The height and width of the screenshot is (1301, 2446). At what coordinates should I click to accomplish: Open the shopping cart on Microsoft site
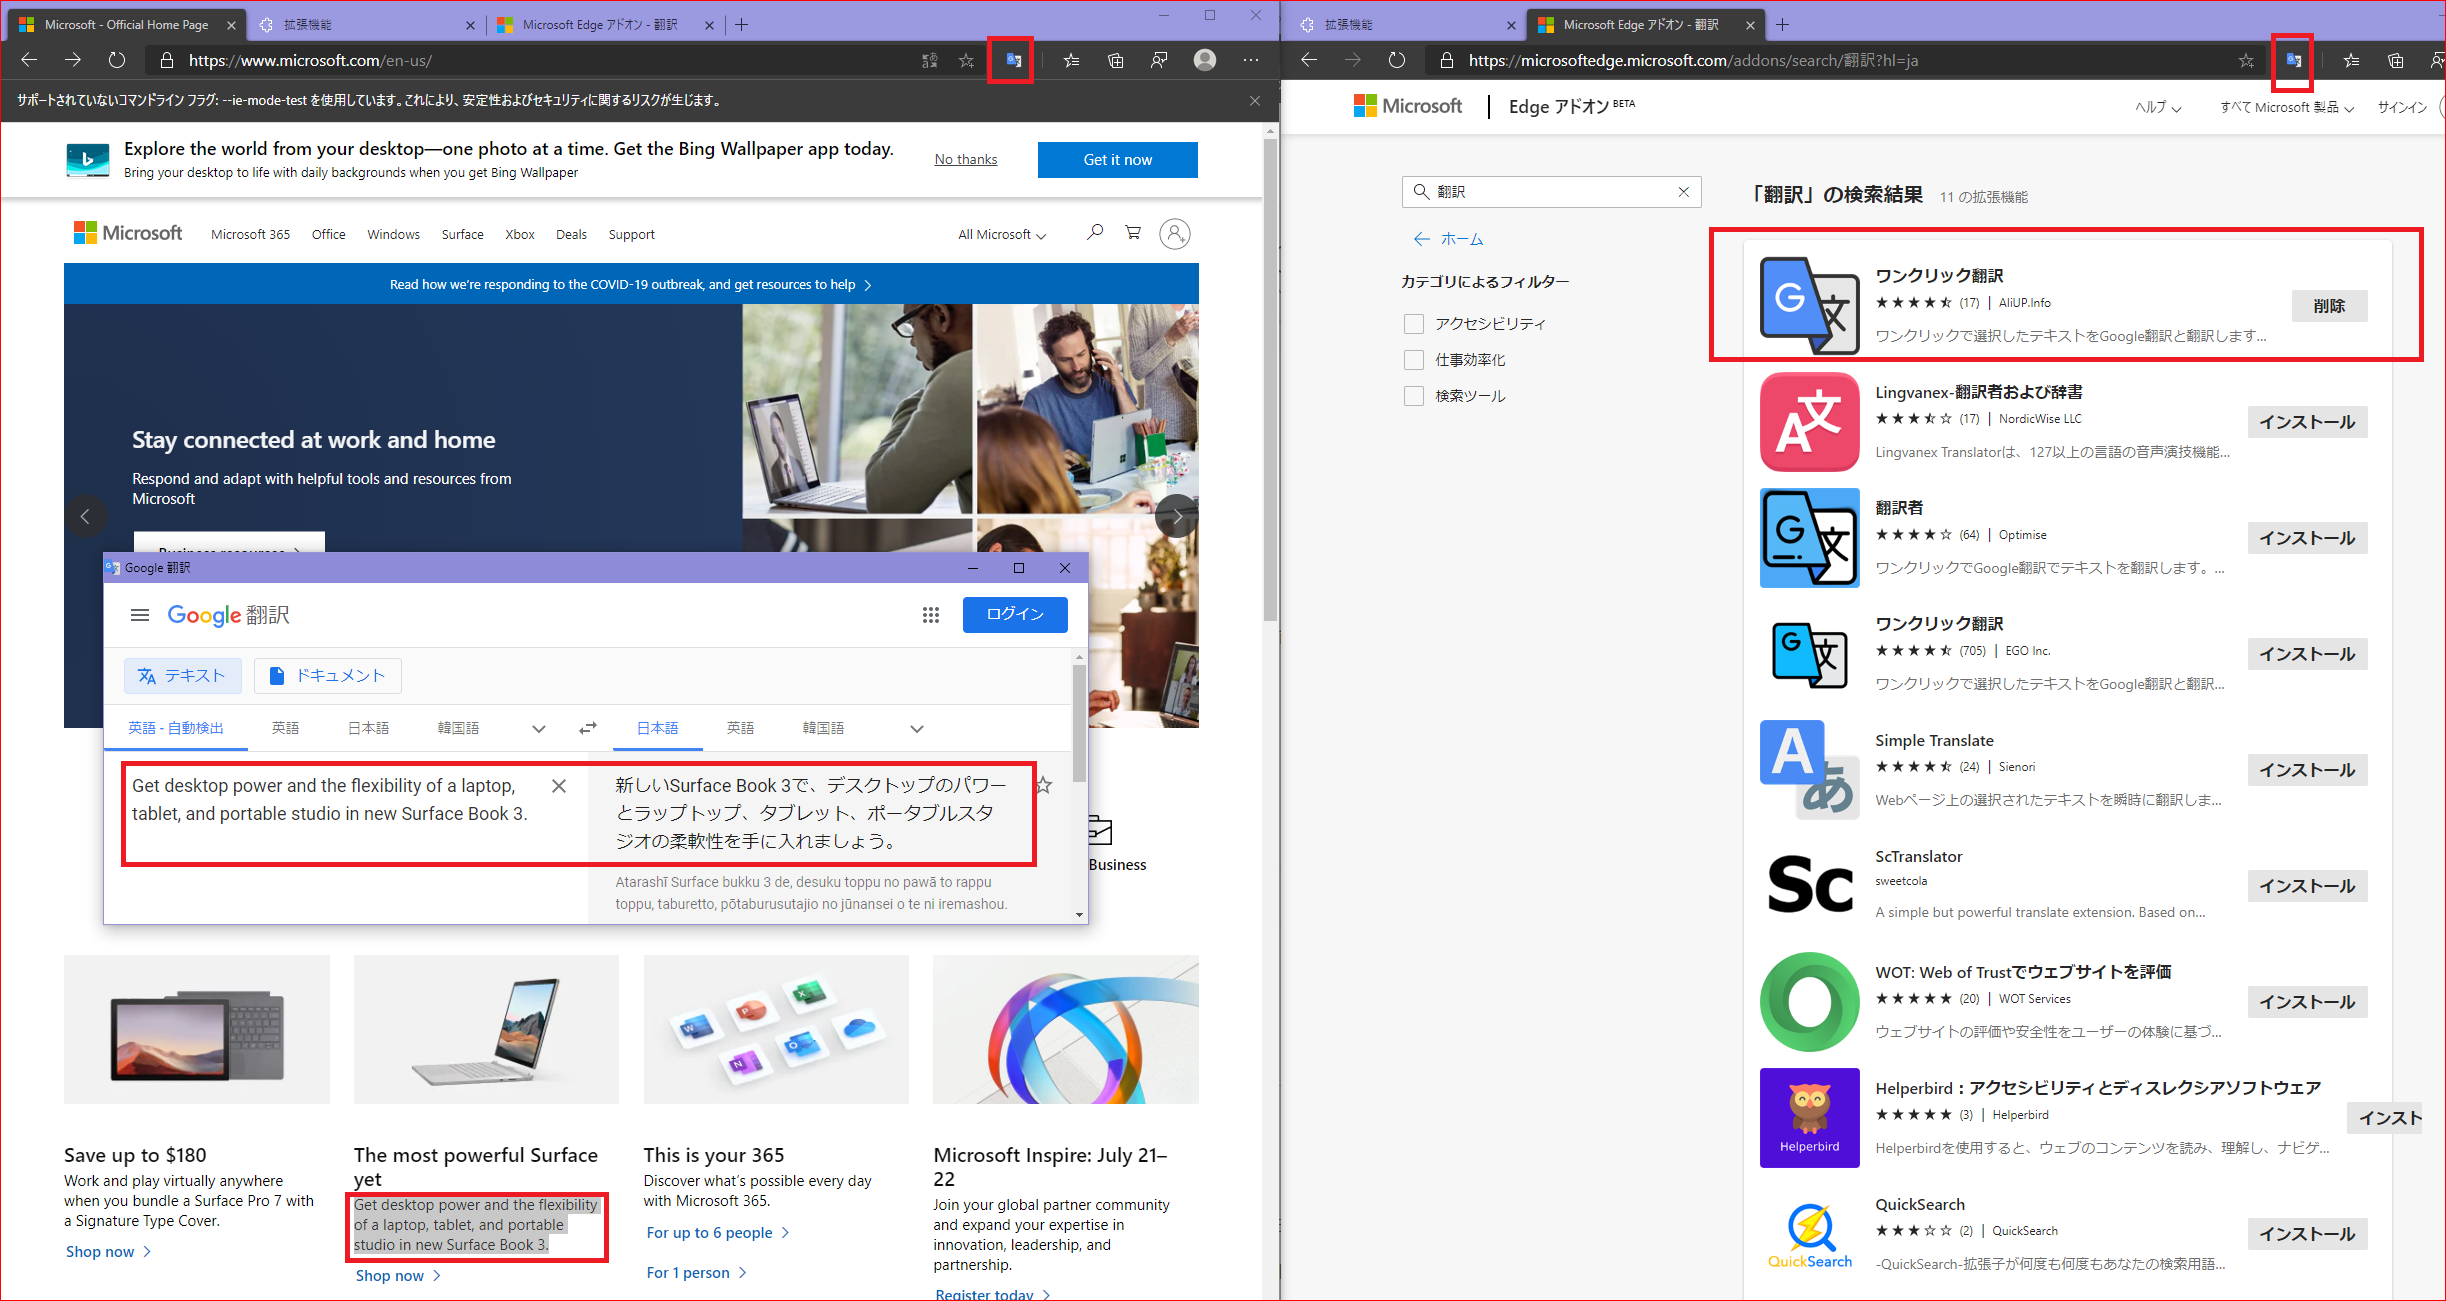tap(1133, 233)
